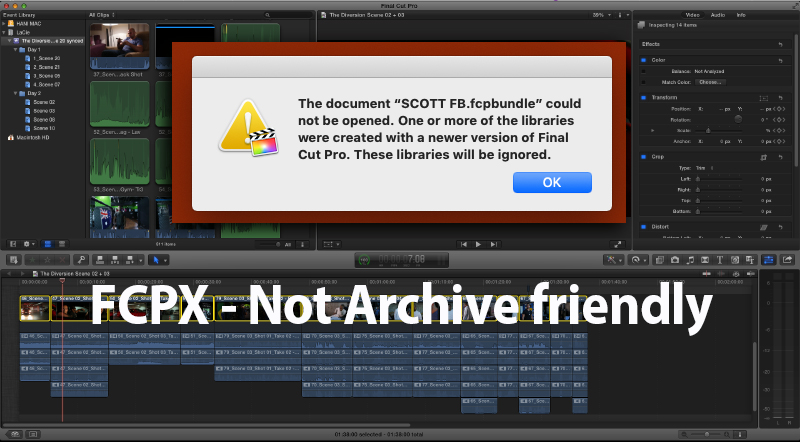Switch browser to list view
This screenshot has width=800, height=442.
point(62,244)
